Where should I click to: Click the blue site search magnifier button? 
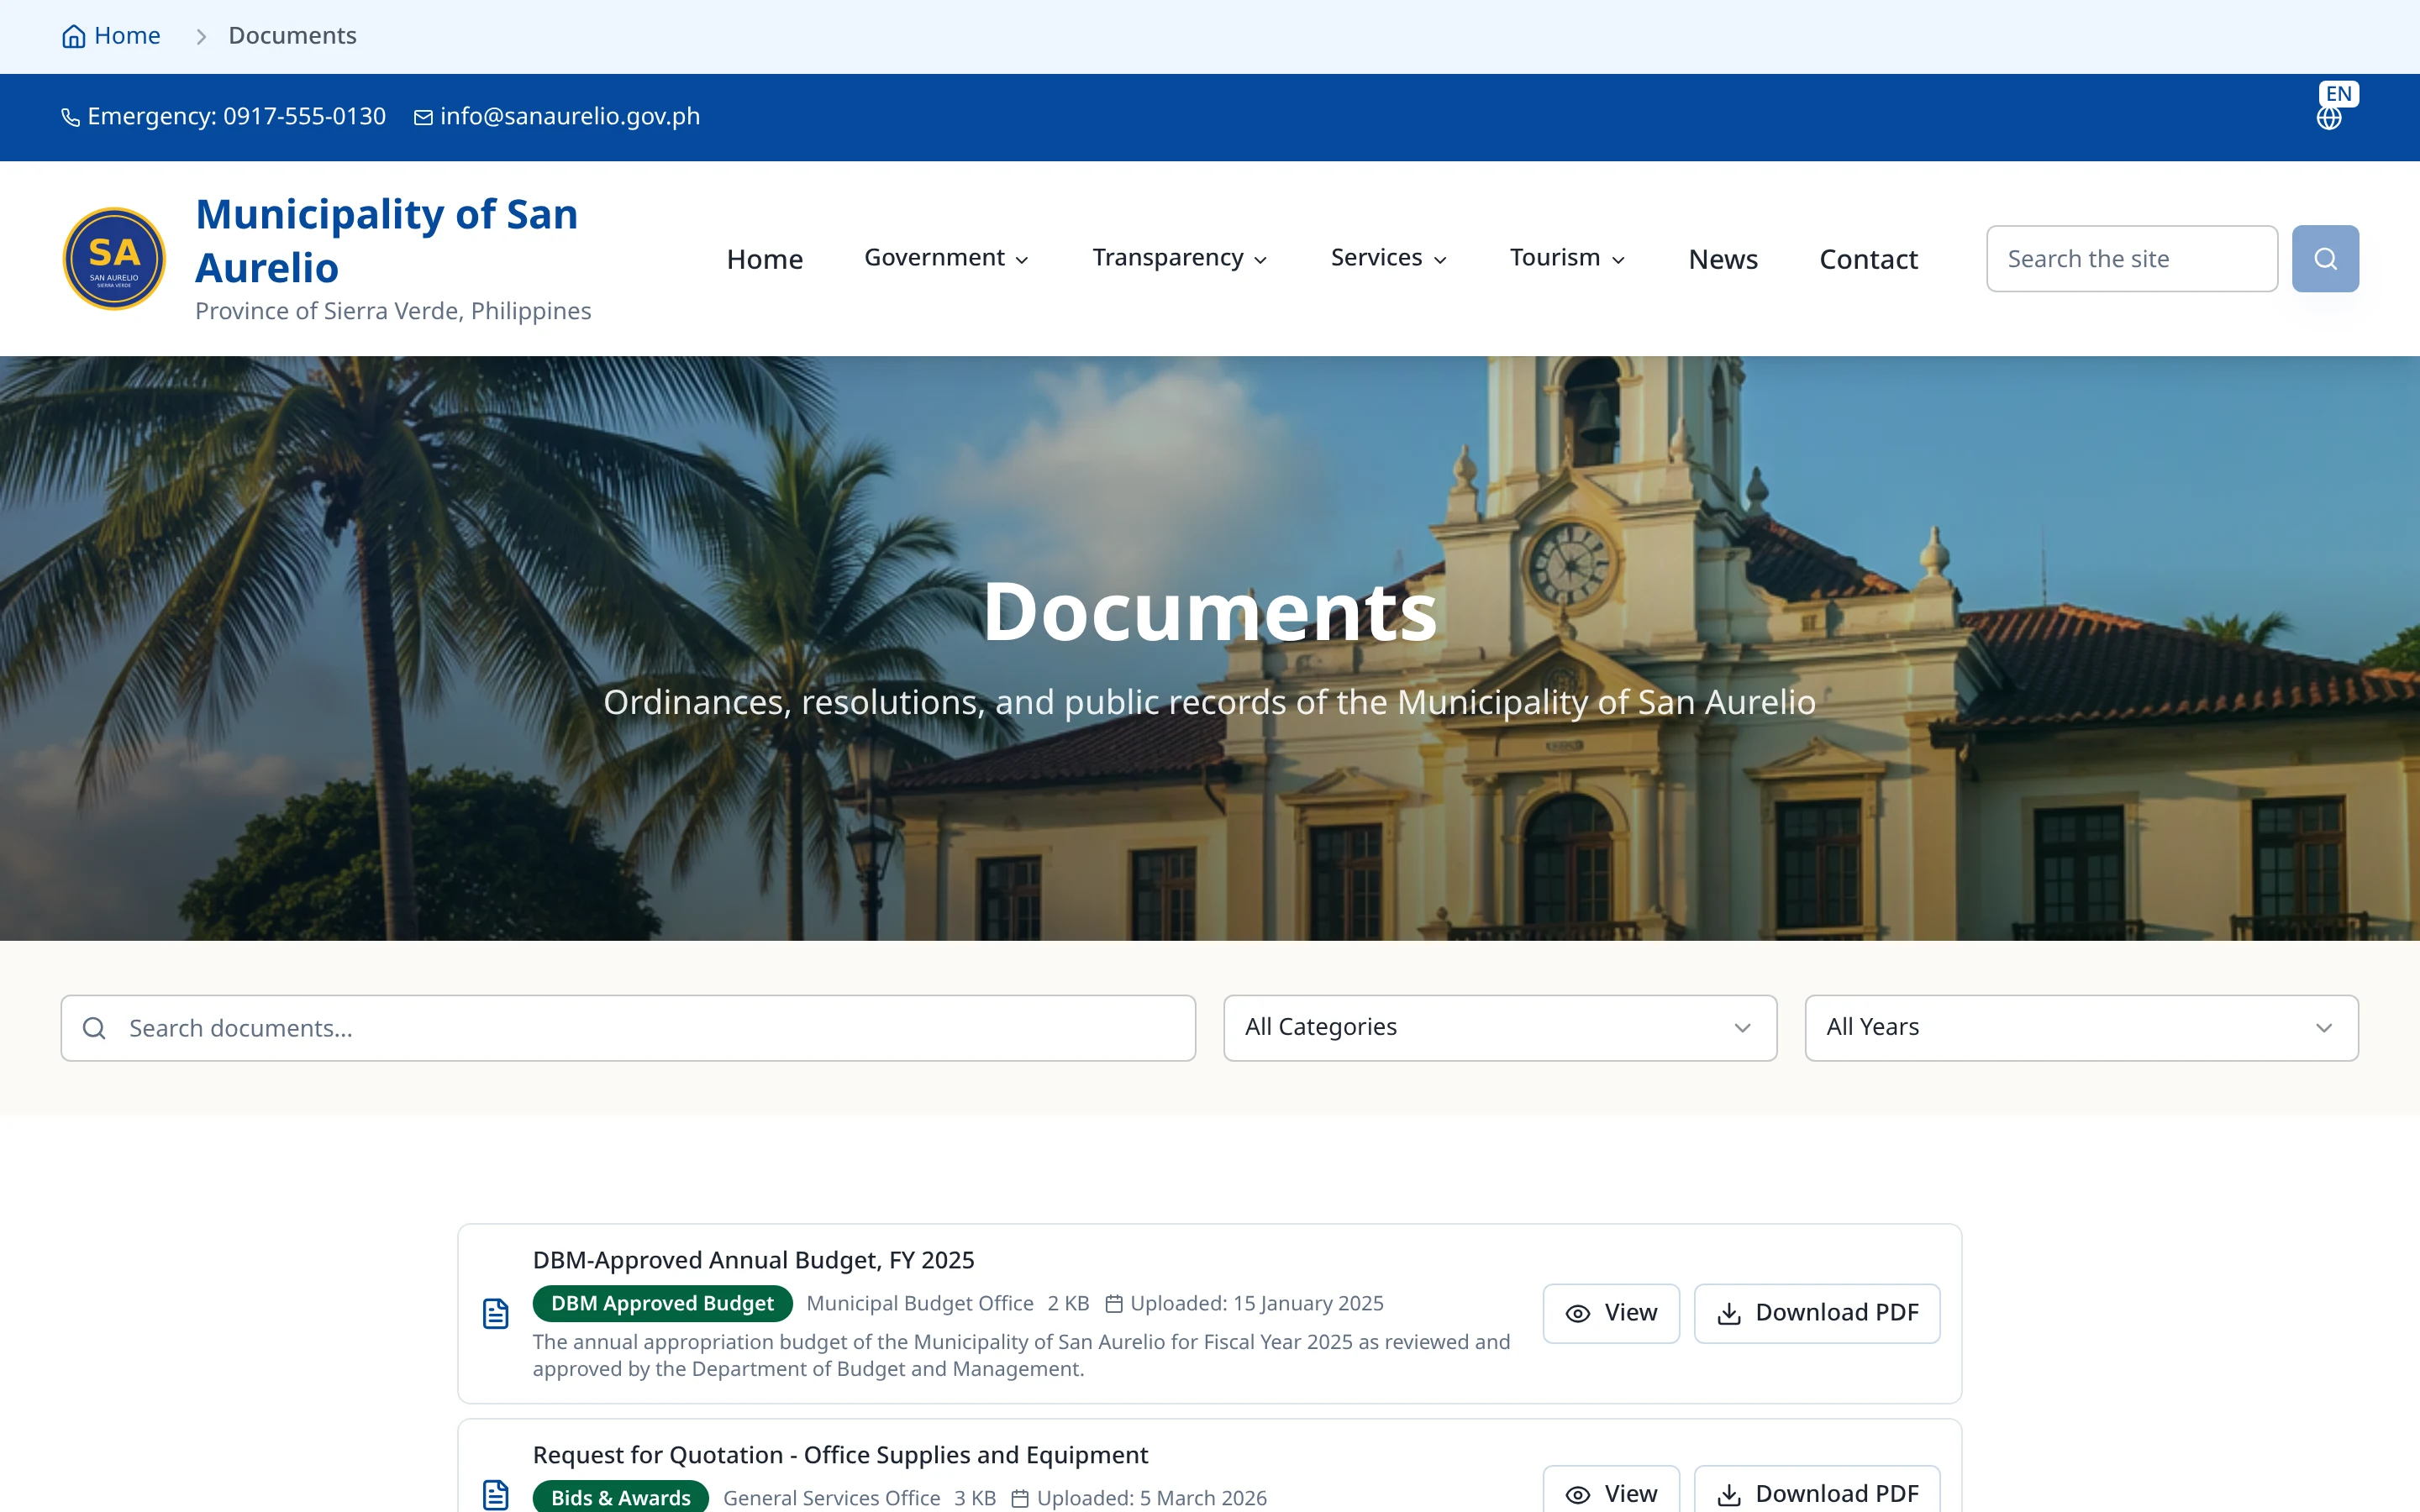tap(2325, 259)
